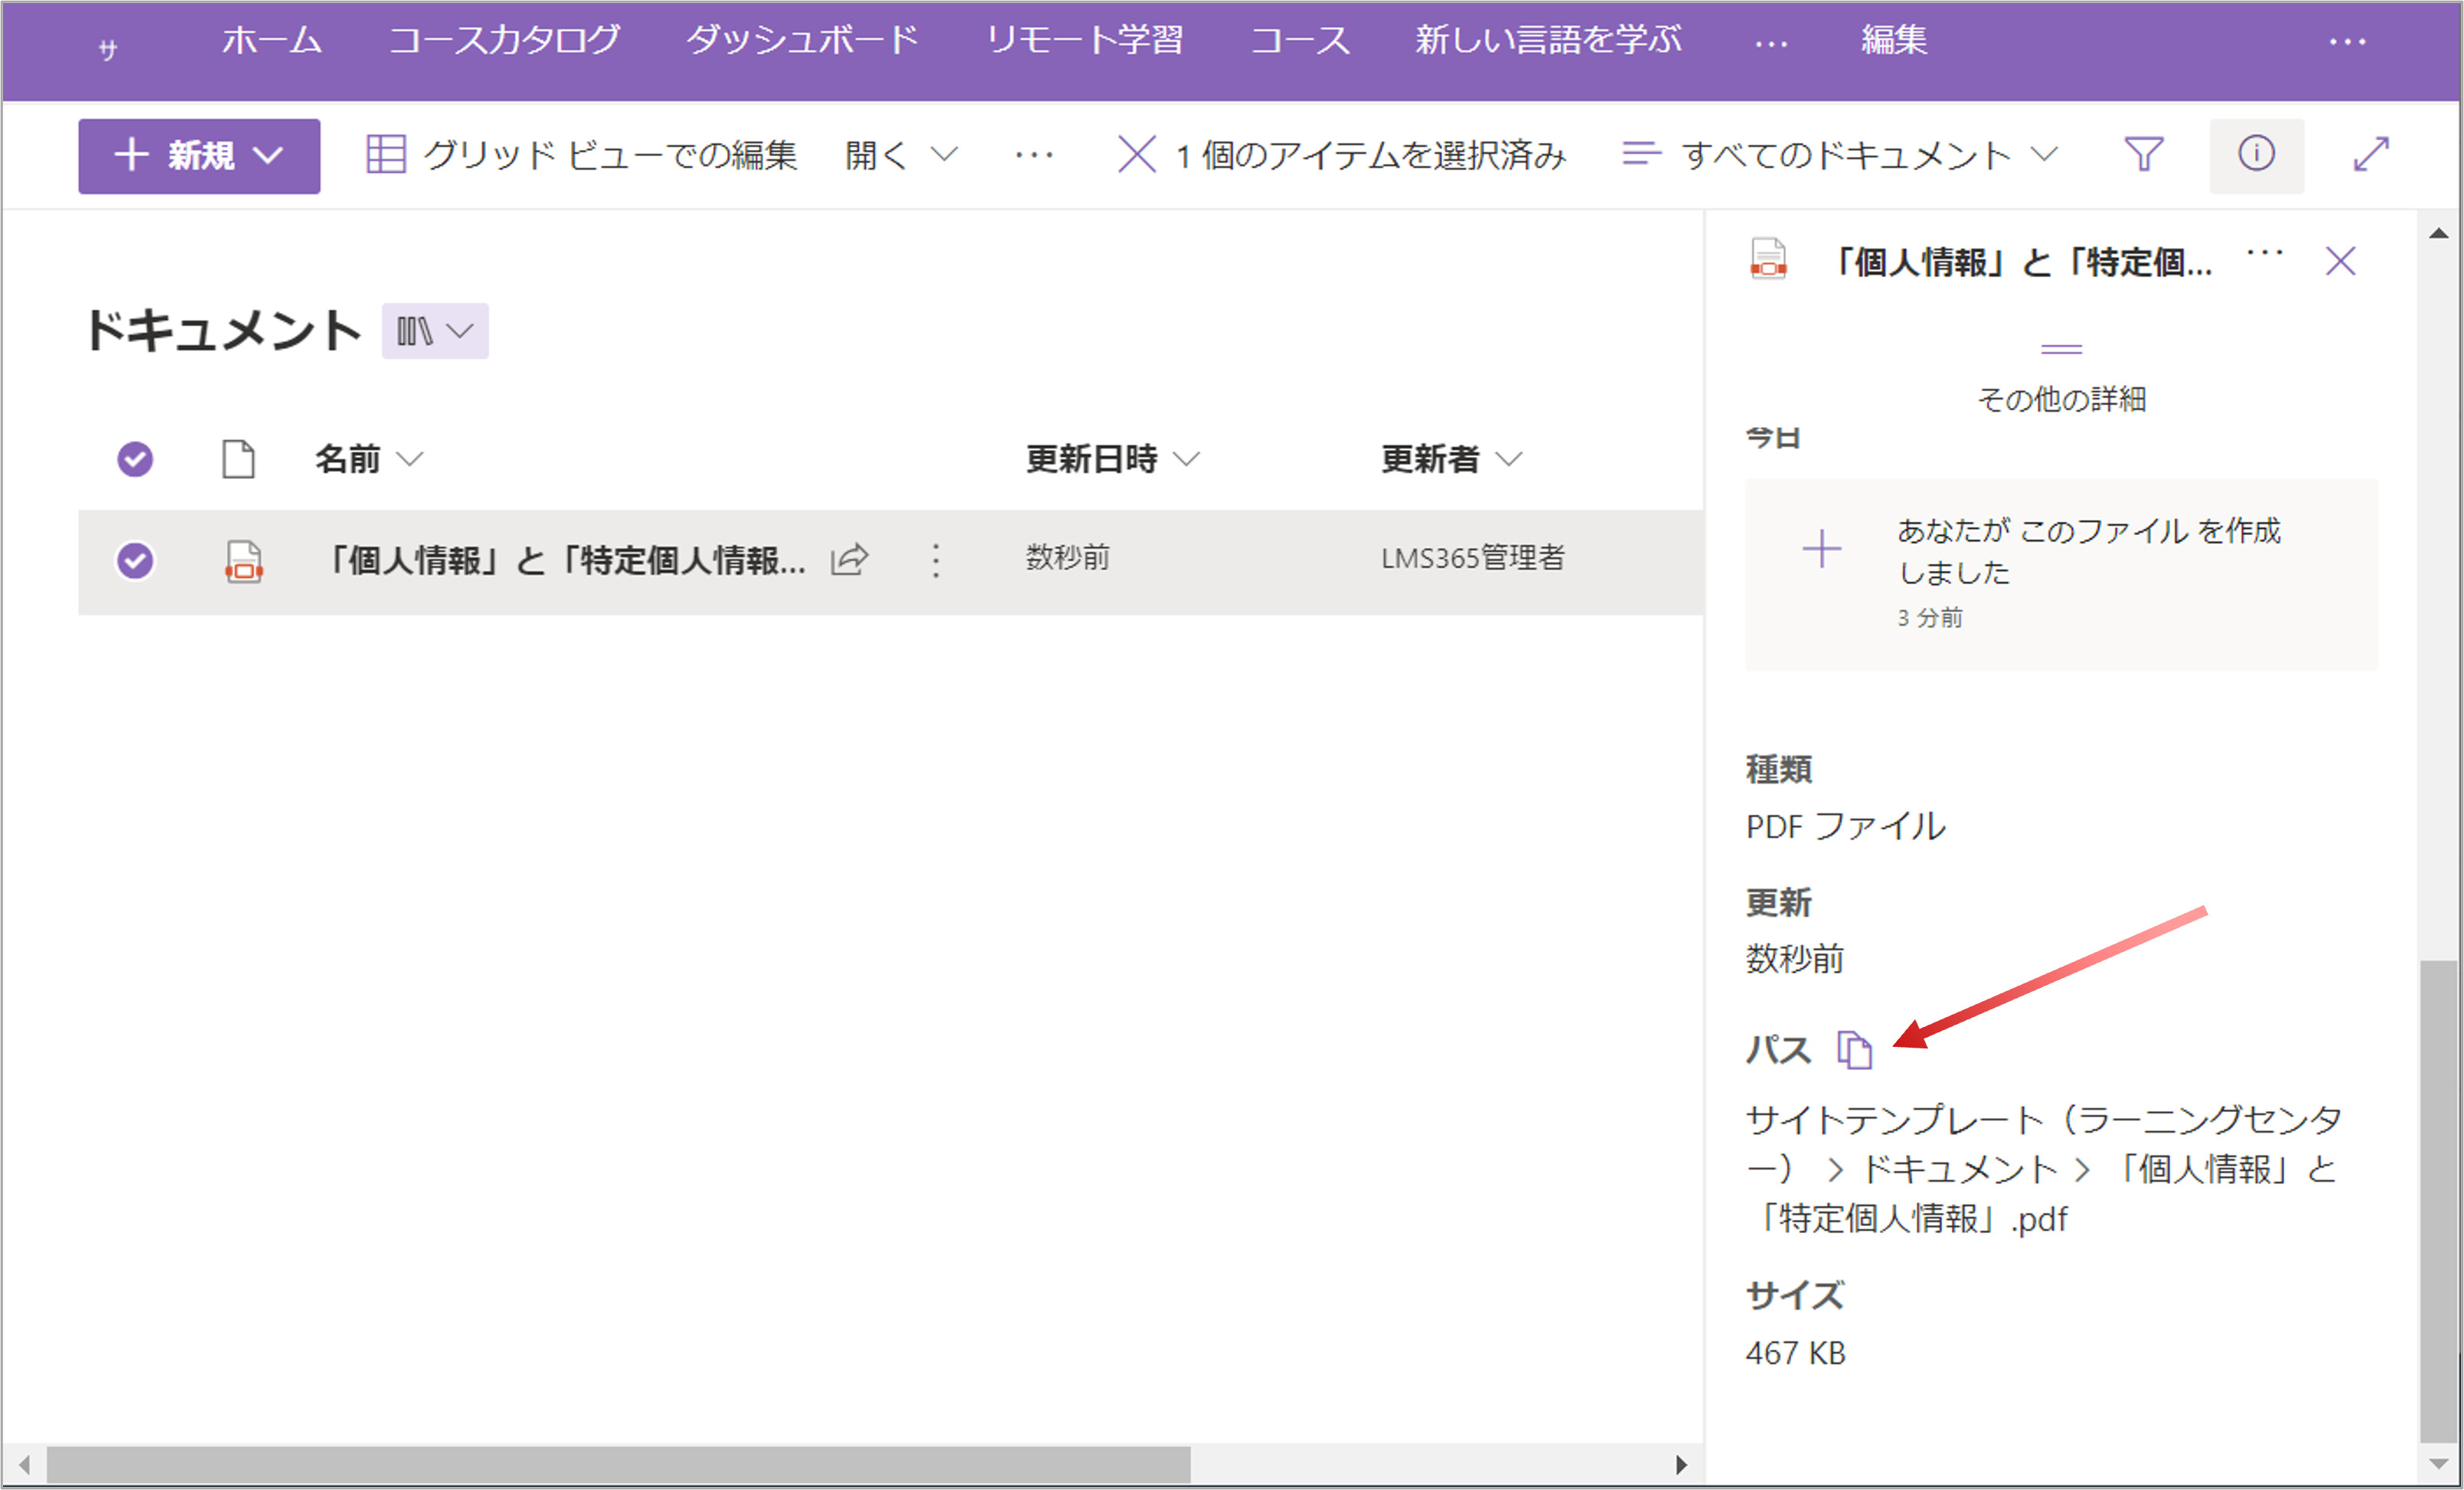Open コース navigation item
Image resolution: width=2464 pixels, height=1490 pixels.
click(1300, 40)
